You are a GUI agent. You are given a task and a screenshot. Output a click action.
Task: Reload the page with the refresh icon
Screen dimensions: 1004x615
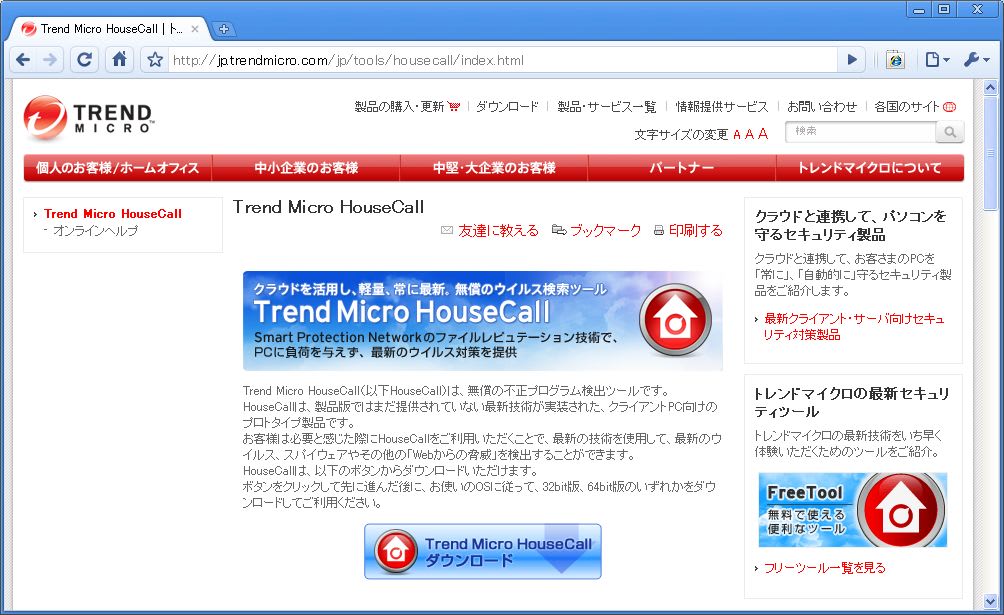click(85, 60)
